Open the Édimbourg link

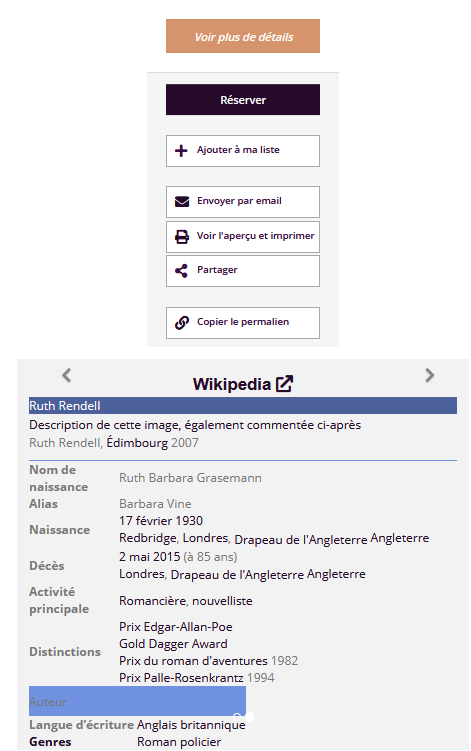[x=137, y=443]
